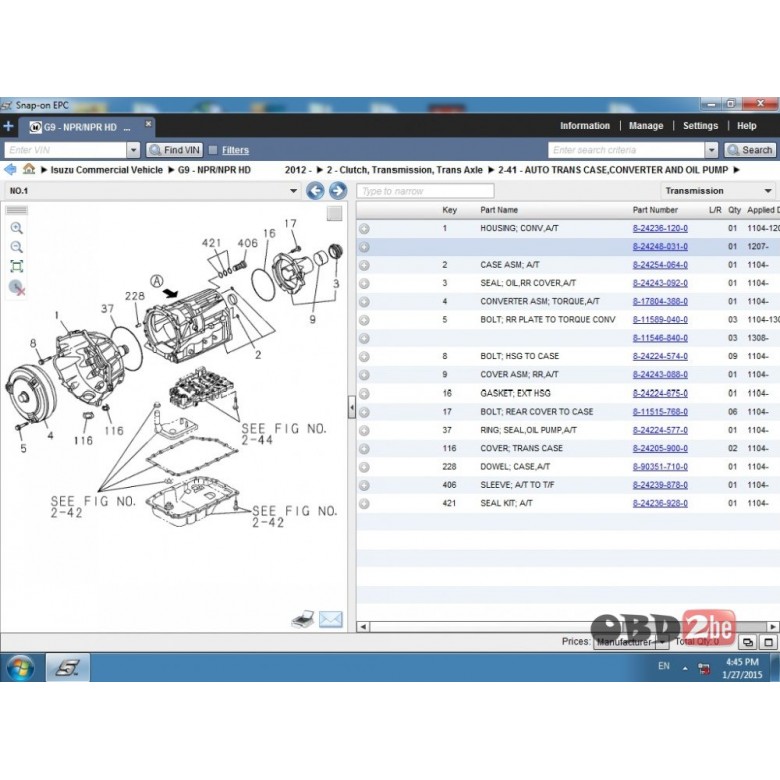Screen dimensions: 780x780
Task: Click the single-window icon at bottom right
Action: coord(768,642)
